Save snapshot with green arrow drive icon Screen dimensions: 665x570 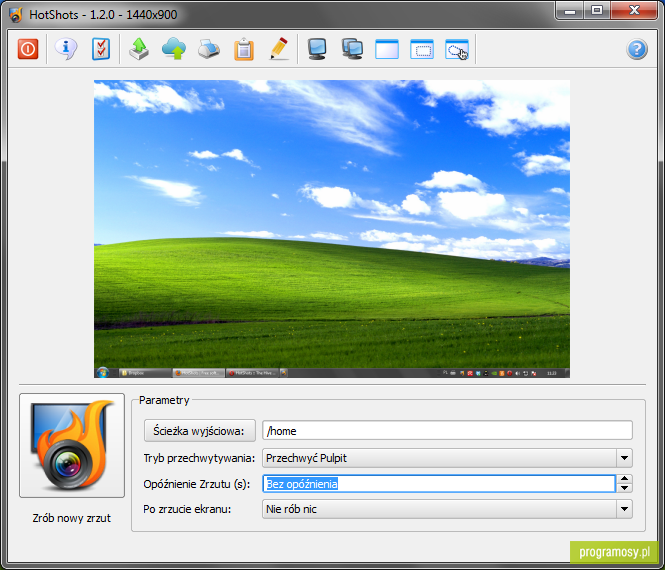click(139, 49)
